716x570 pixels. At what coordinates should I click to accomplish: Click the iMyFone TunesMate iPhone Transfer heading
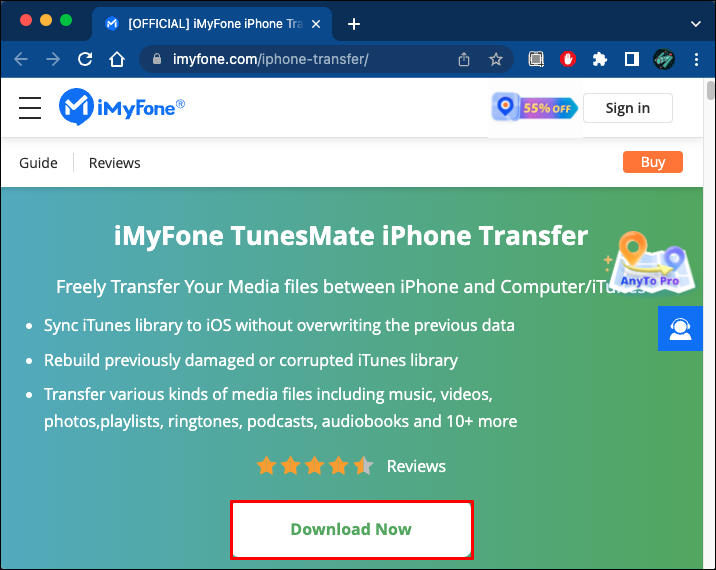pos(351,236)
